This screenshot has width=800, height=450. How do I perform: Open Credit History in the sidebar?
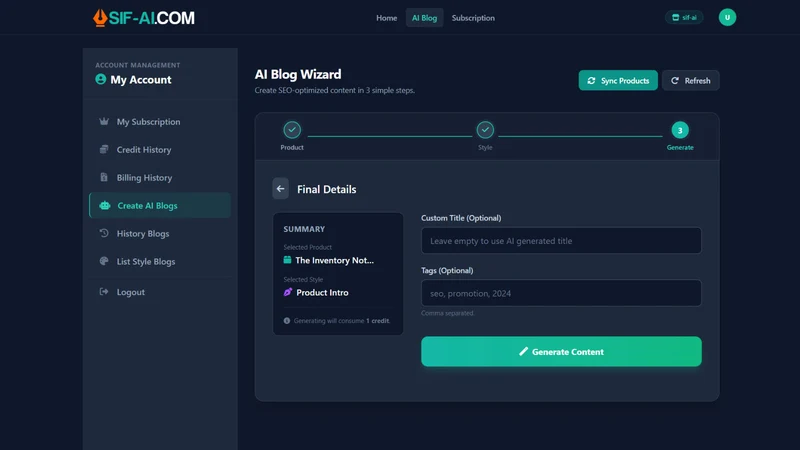click(160, 149)
